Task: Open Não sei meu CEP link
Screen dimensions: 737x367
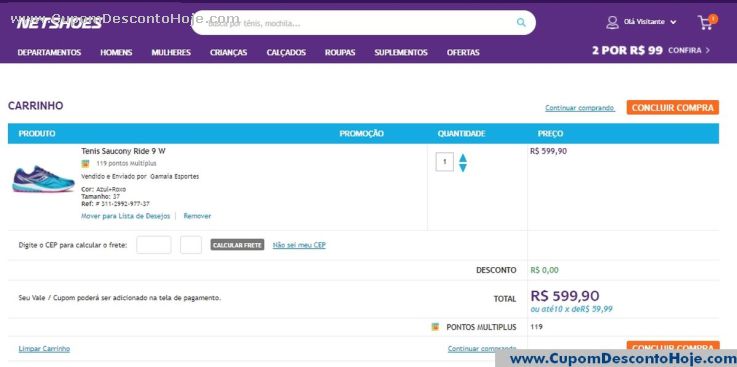Action: point(299,245)
